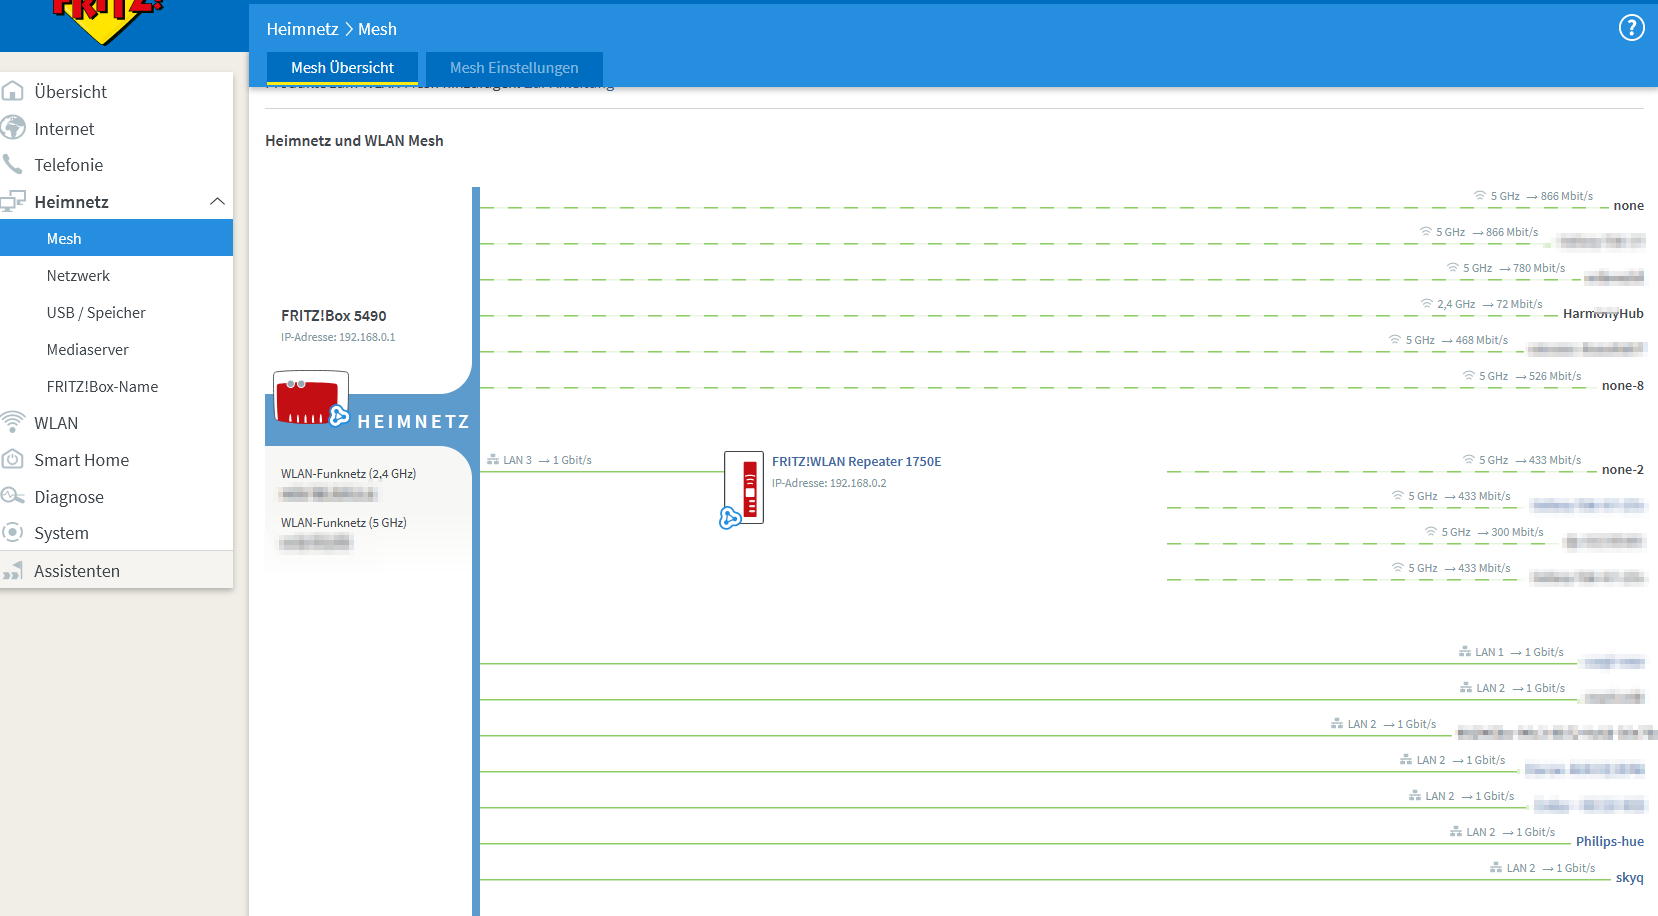Collapse the Heimnetz menu chevron

(x=217, y=201)
